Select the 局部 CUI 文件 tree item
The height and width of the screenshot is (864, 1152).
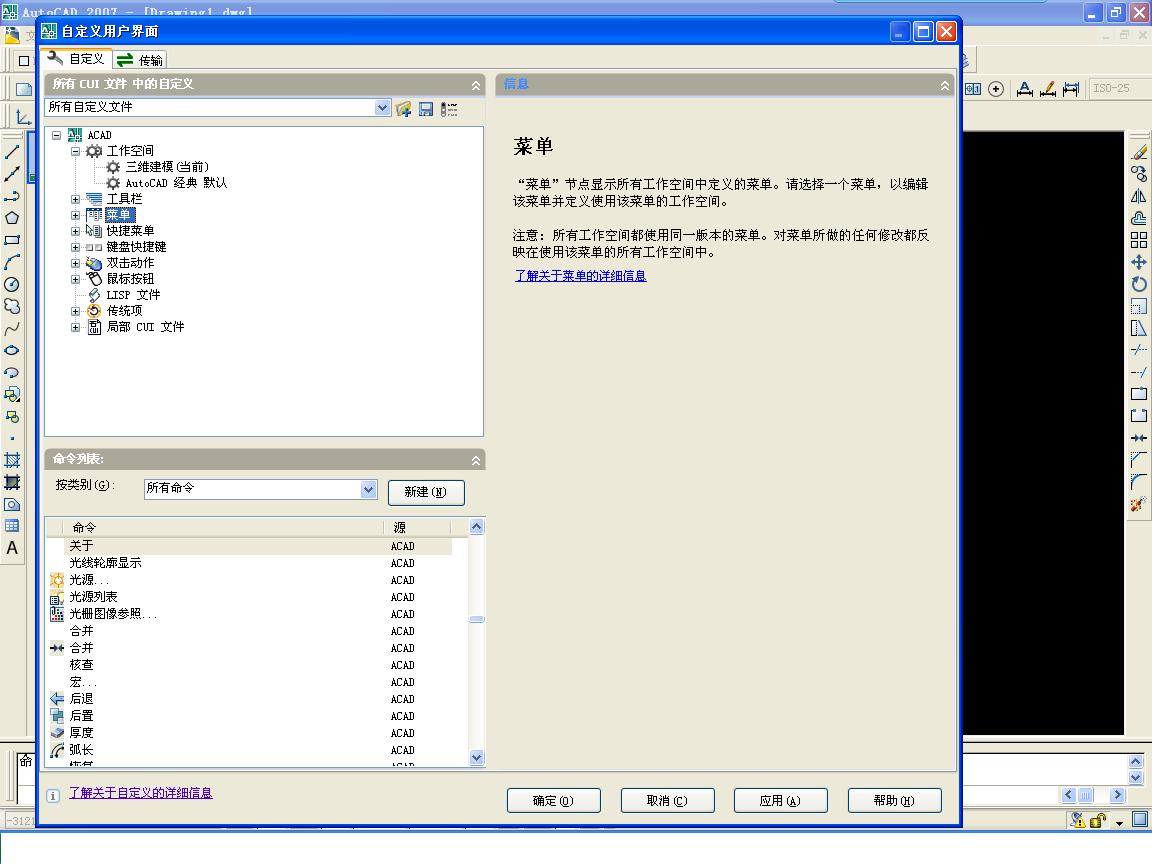(145, 327)
